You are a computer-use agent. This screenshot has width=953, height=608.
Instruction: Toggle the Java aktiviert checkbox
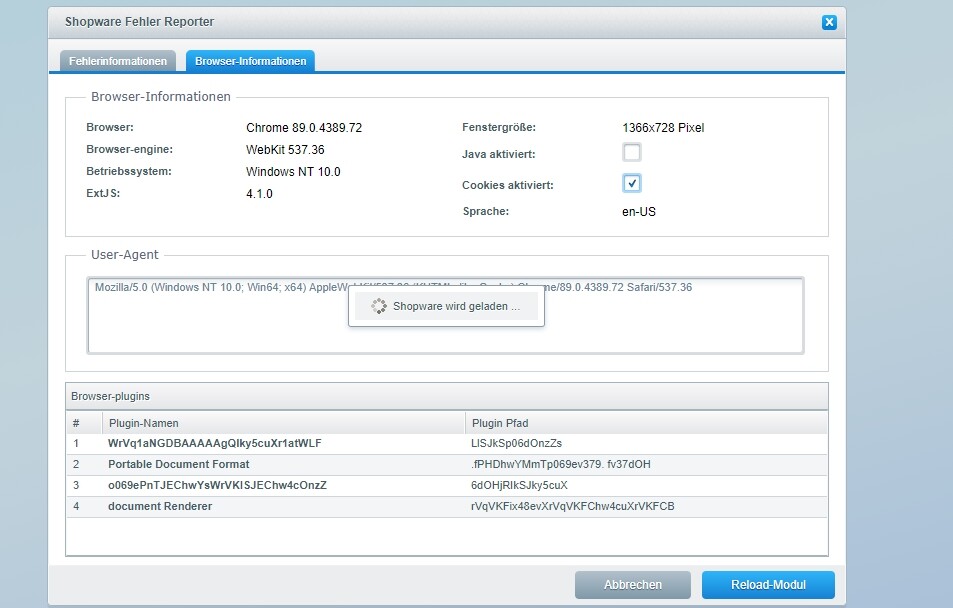point(631,152)
